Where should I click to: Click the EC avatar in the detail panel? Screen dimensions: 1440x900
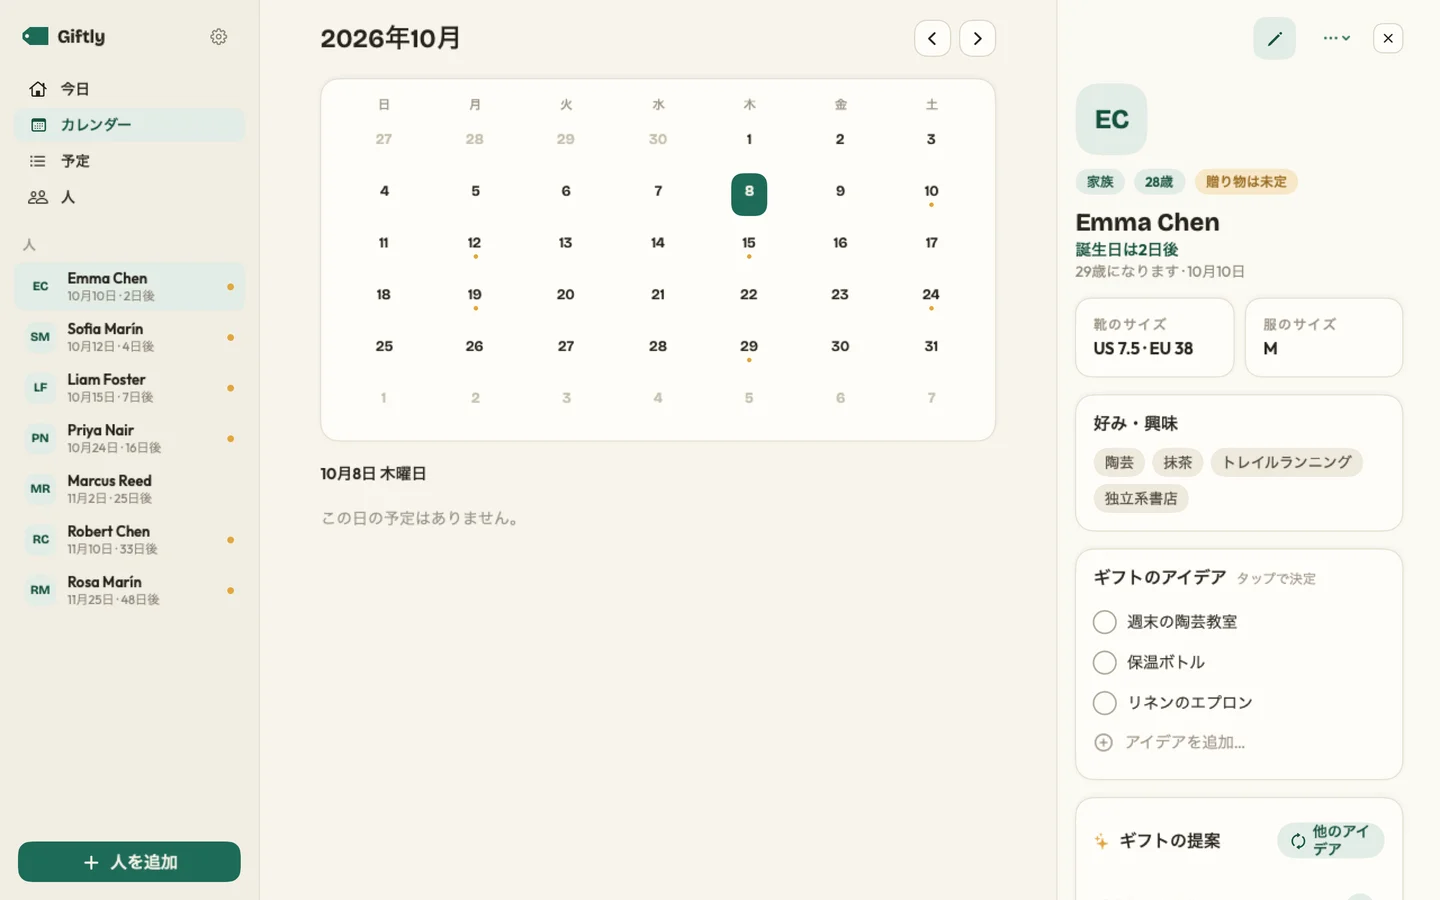(1111, 119)
